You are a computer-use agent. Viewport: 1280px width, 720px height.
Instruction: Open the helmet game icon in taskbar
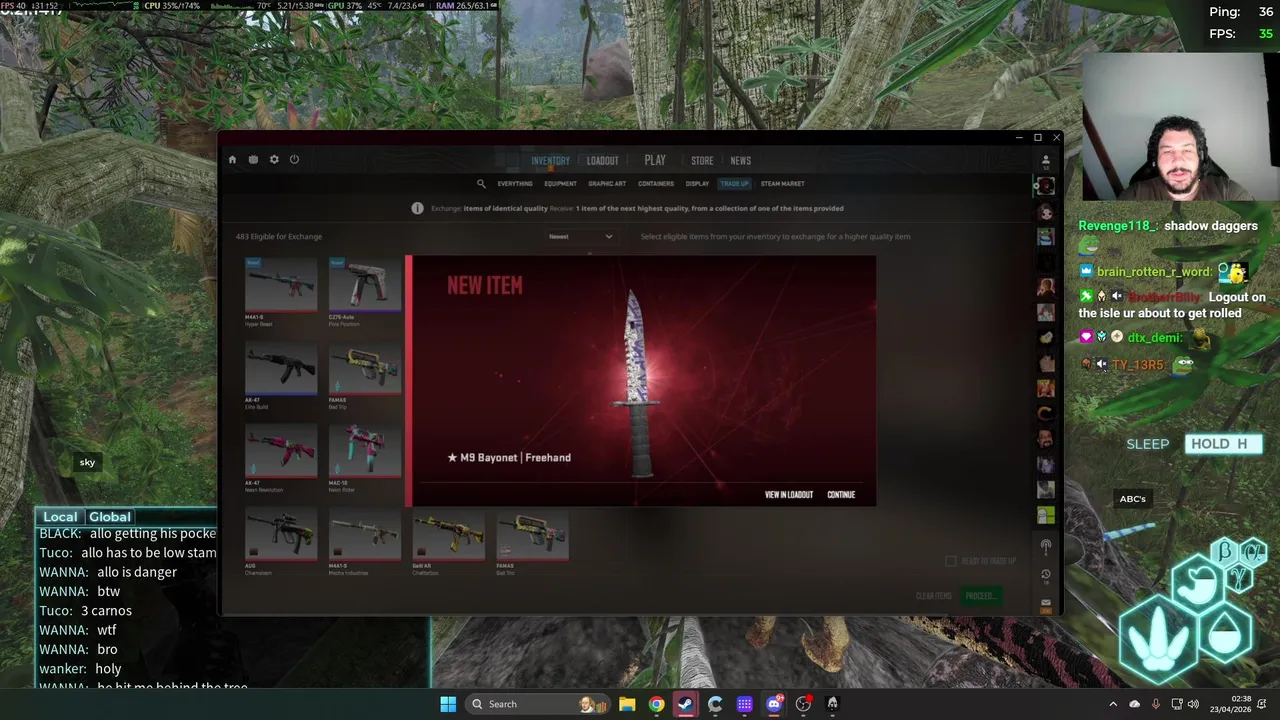[832, 704]
